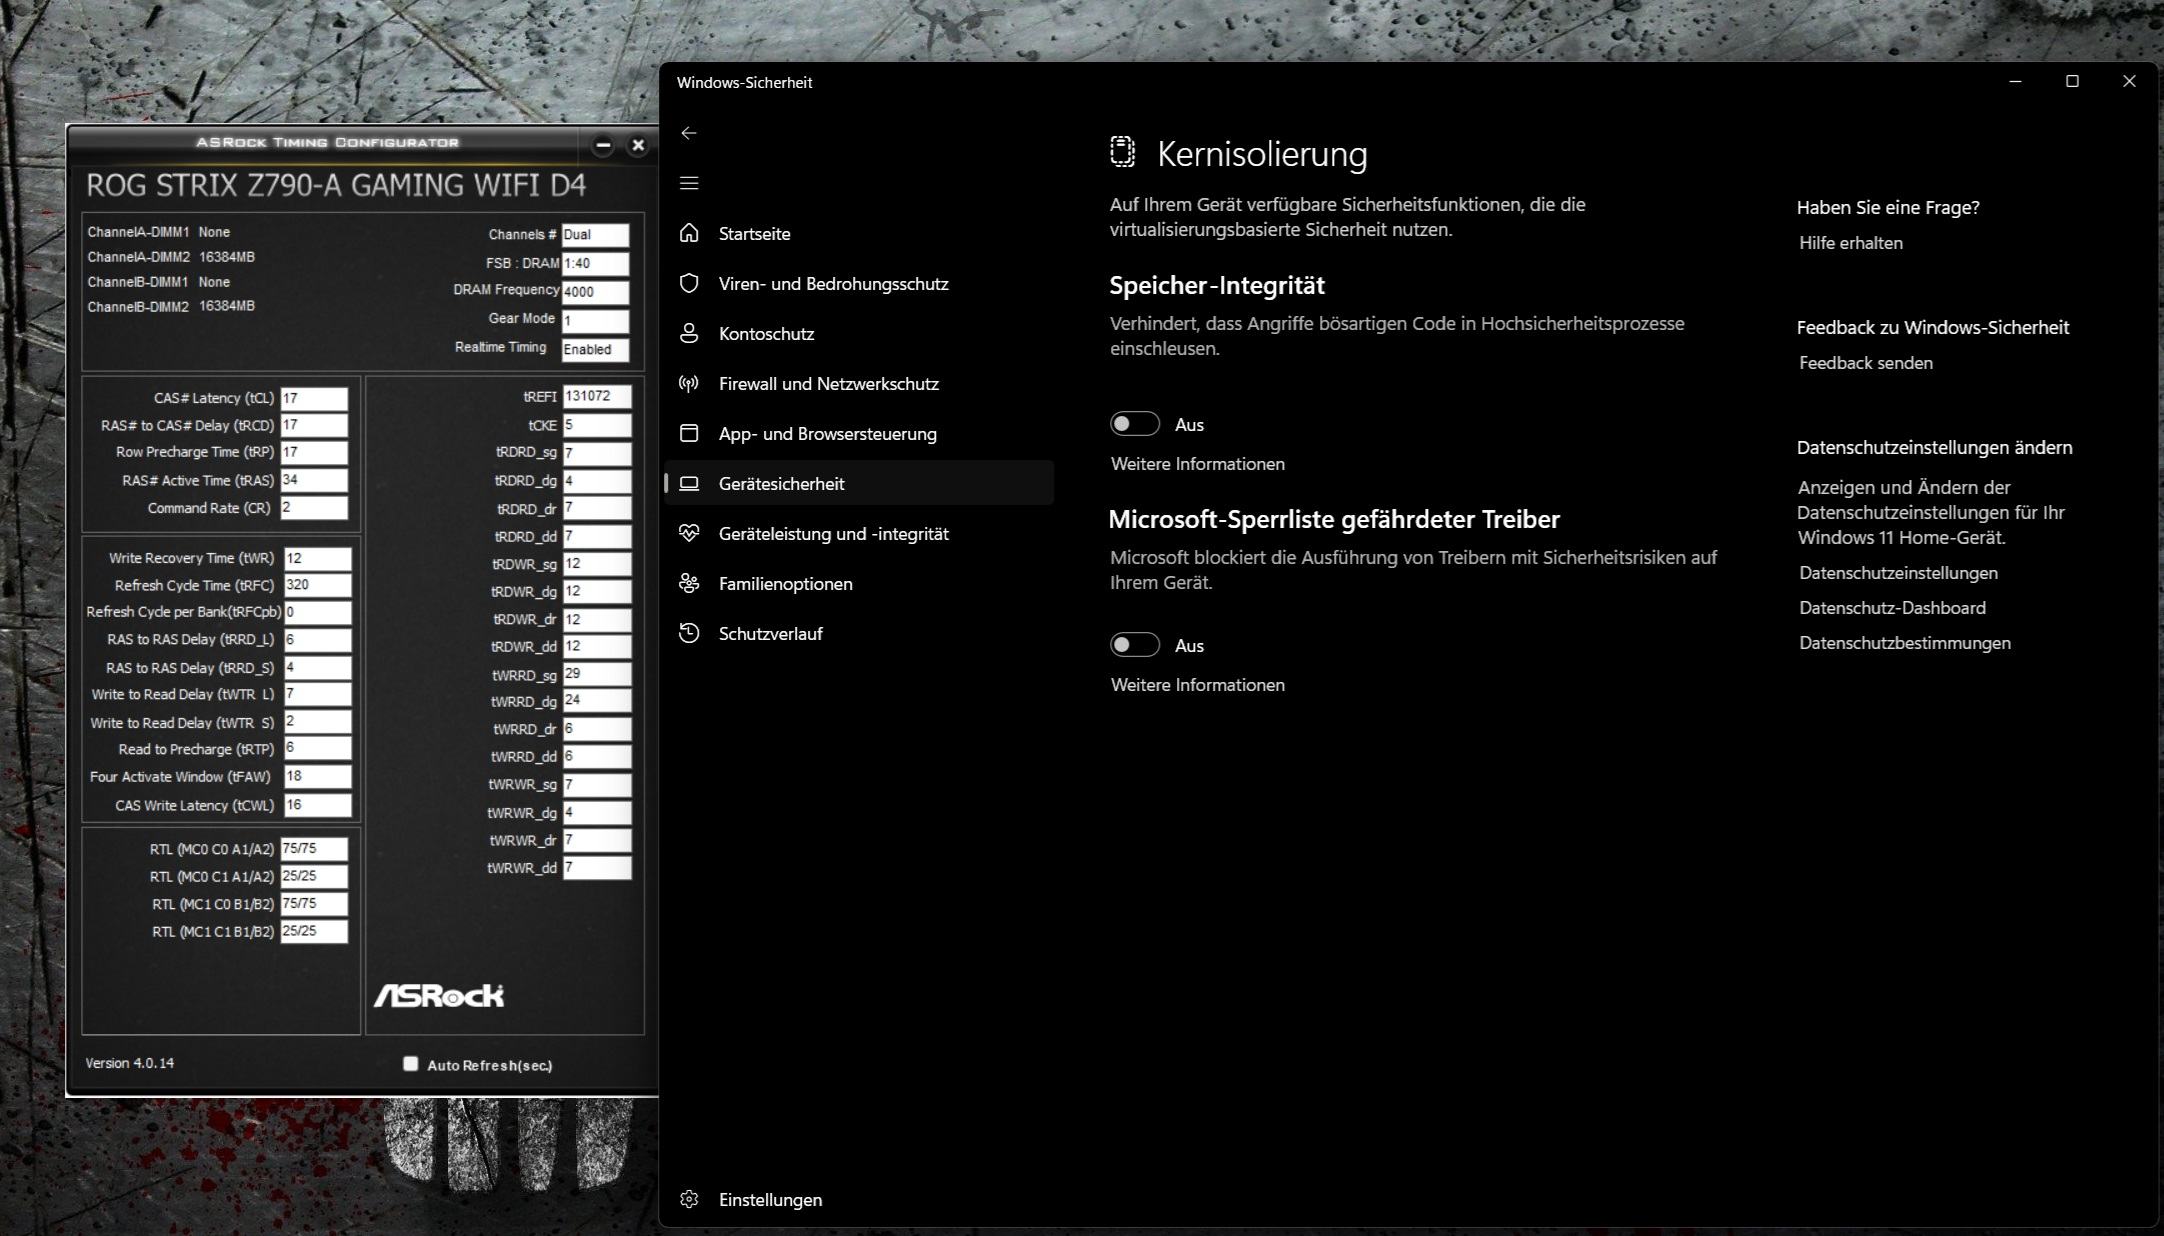Viewport: 2164px width, 1236px height.
Task: Click the tCKE value field
Action: tap(597, 425)
